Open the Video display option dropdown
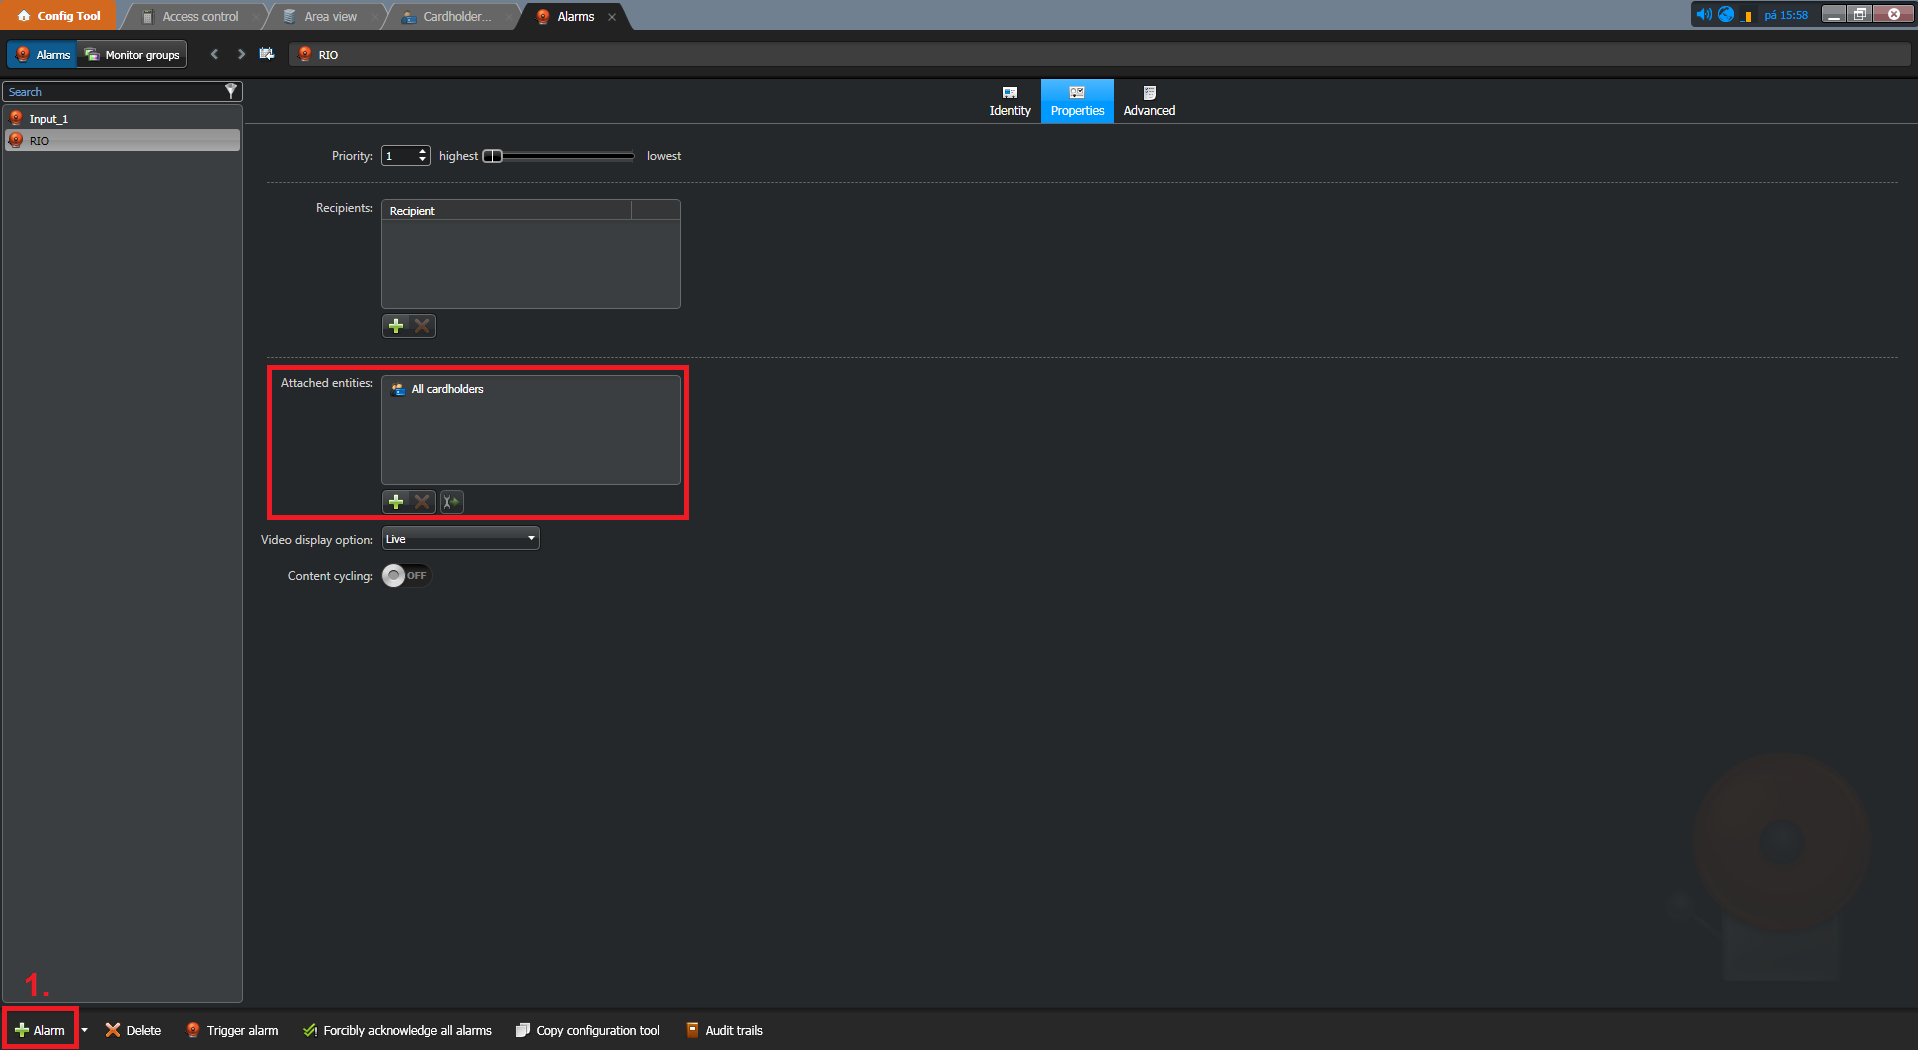Viewport: 1918px width, 1050px height. [460, 539]
